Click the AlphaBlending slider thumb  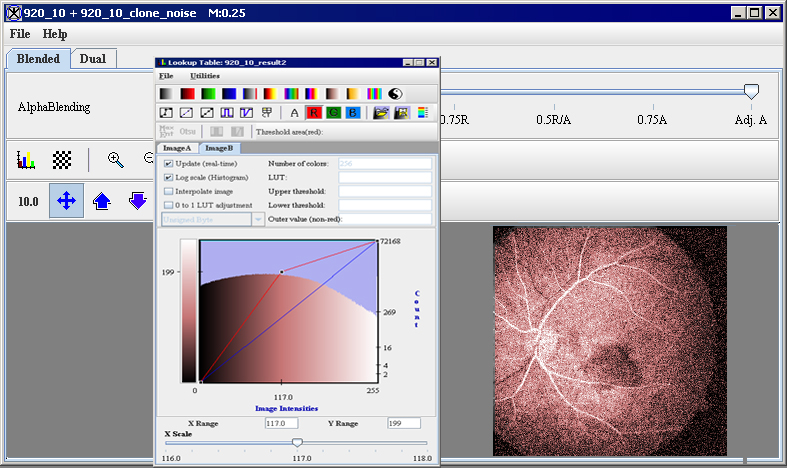(751, 91)
